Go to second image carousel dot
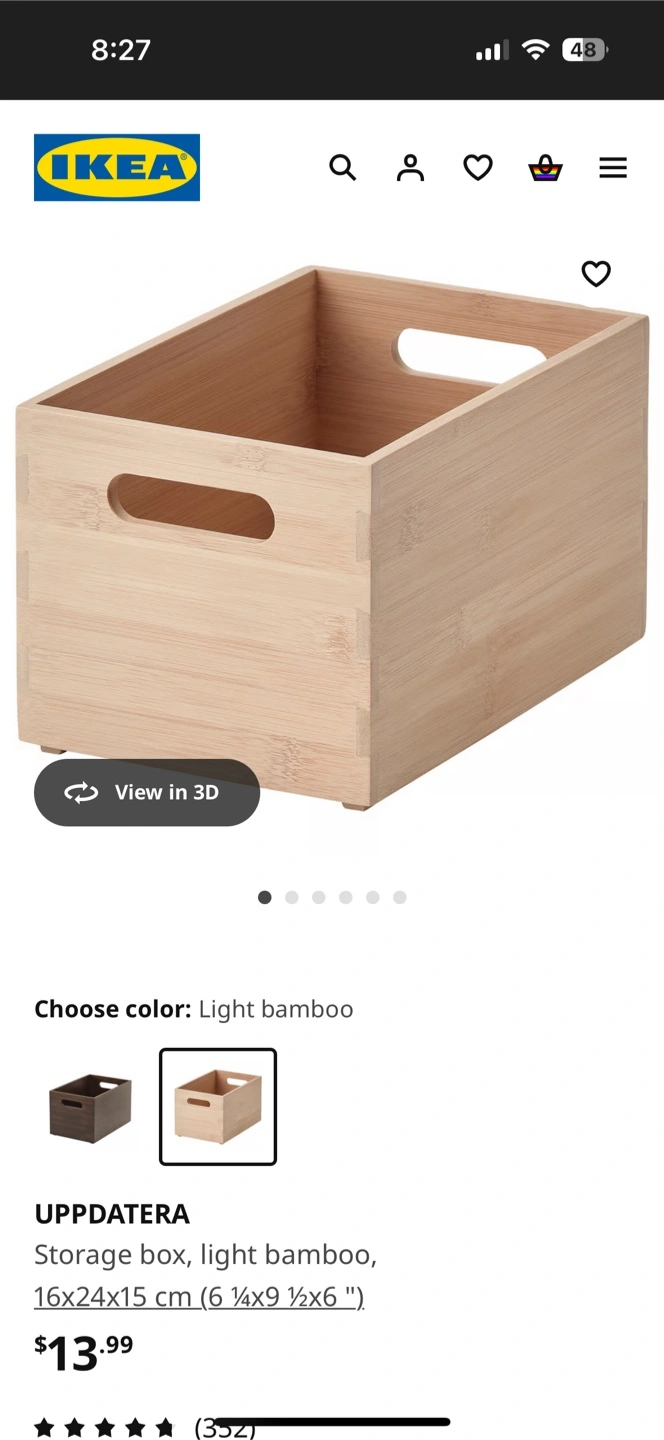 click(x=292, y=897)
